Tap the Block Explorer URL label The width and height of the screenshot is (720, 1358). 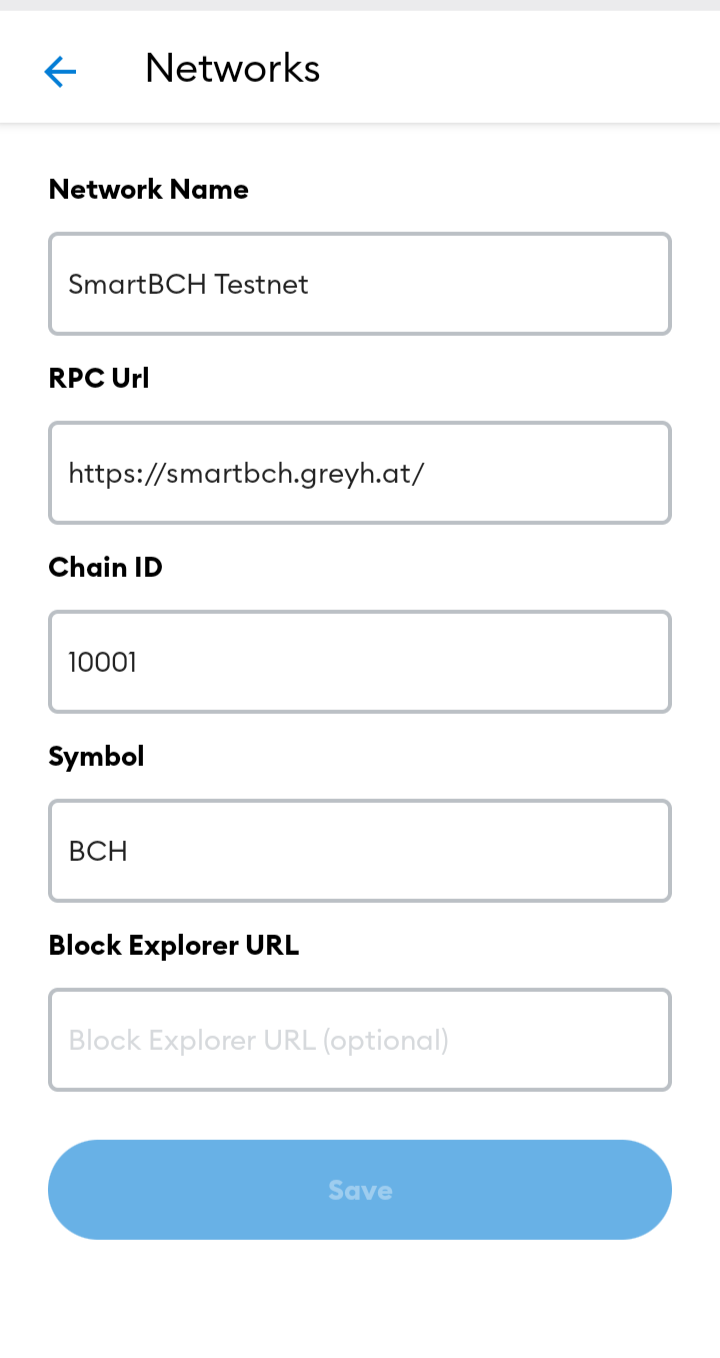point(173,945)
